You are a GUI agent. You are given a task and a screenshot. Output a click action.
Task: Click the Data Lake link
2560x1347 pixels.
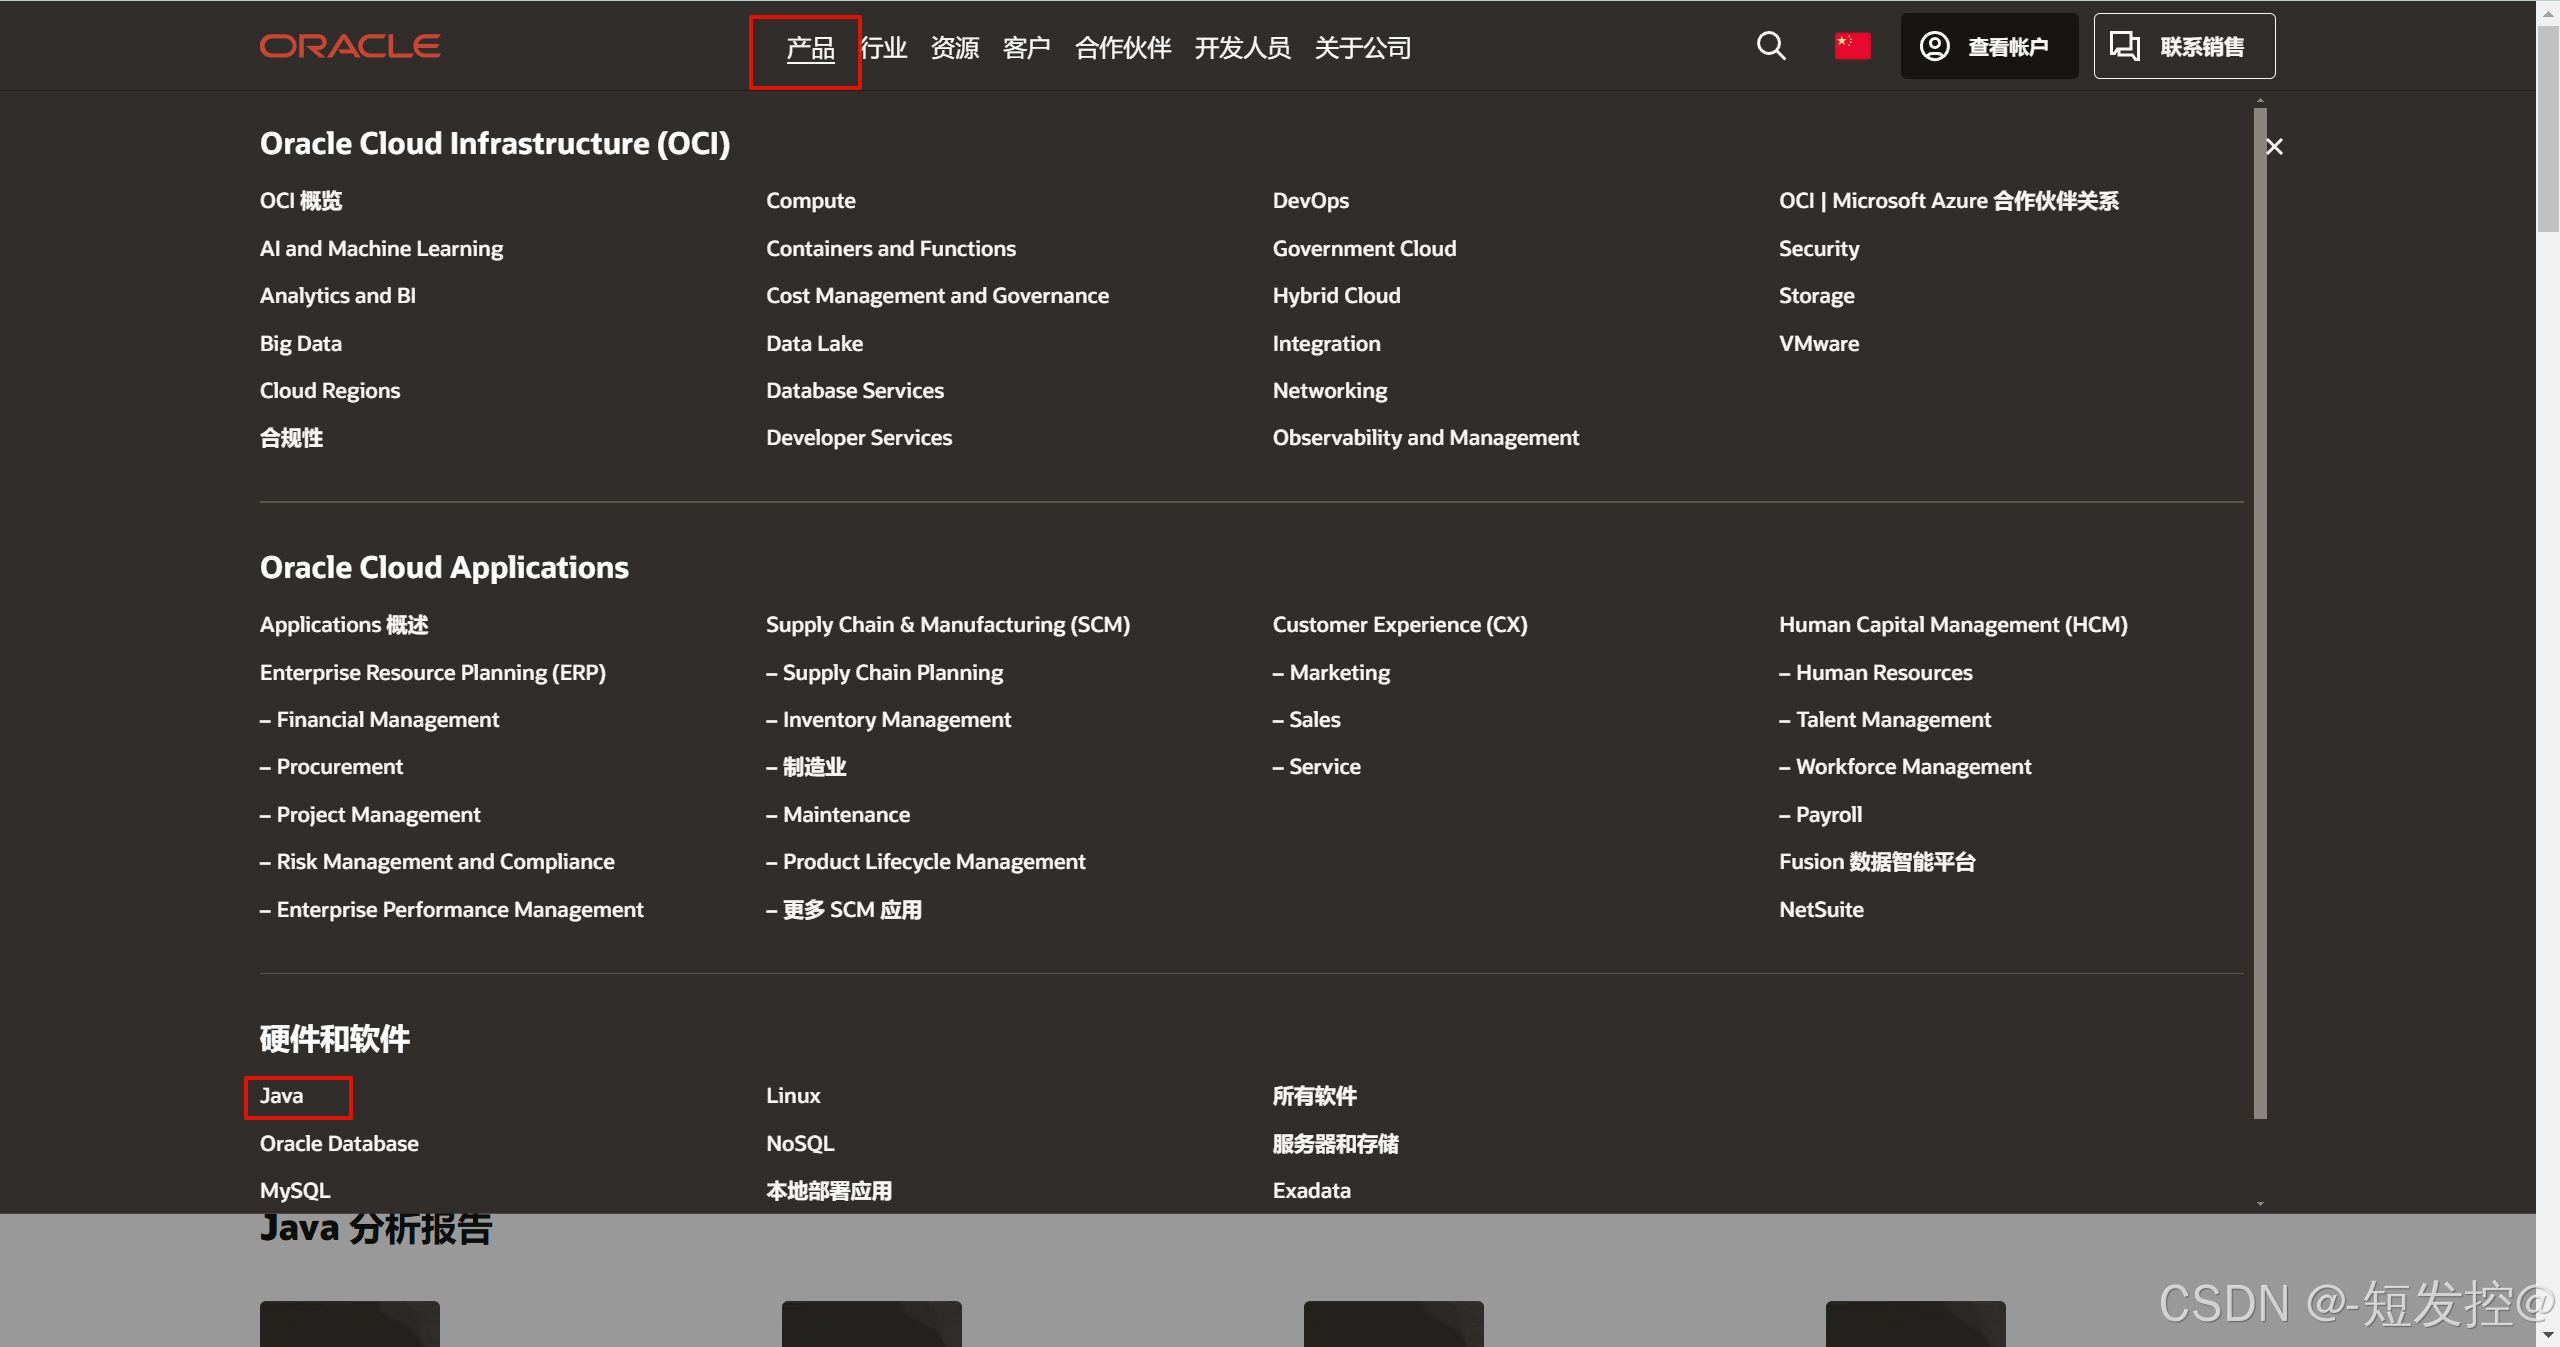pyautogui.click(x=814, y=344)
